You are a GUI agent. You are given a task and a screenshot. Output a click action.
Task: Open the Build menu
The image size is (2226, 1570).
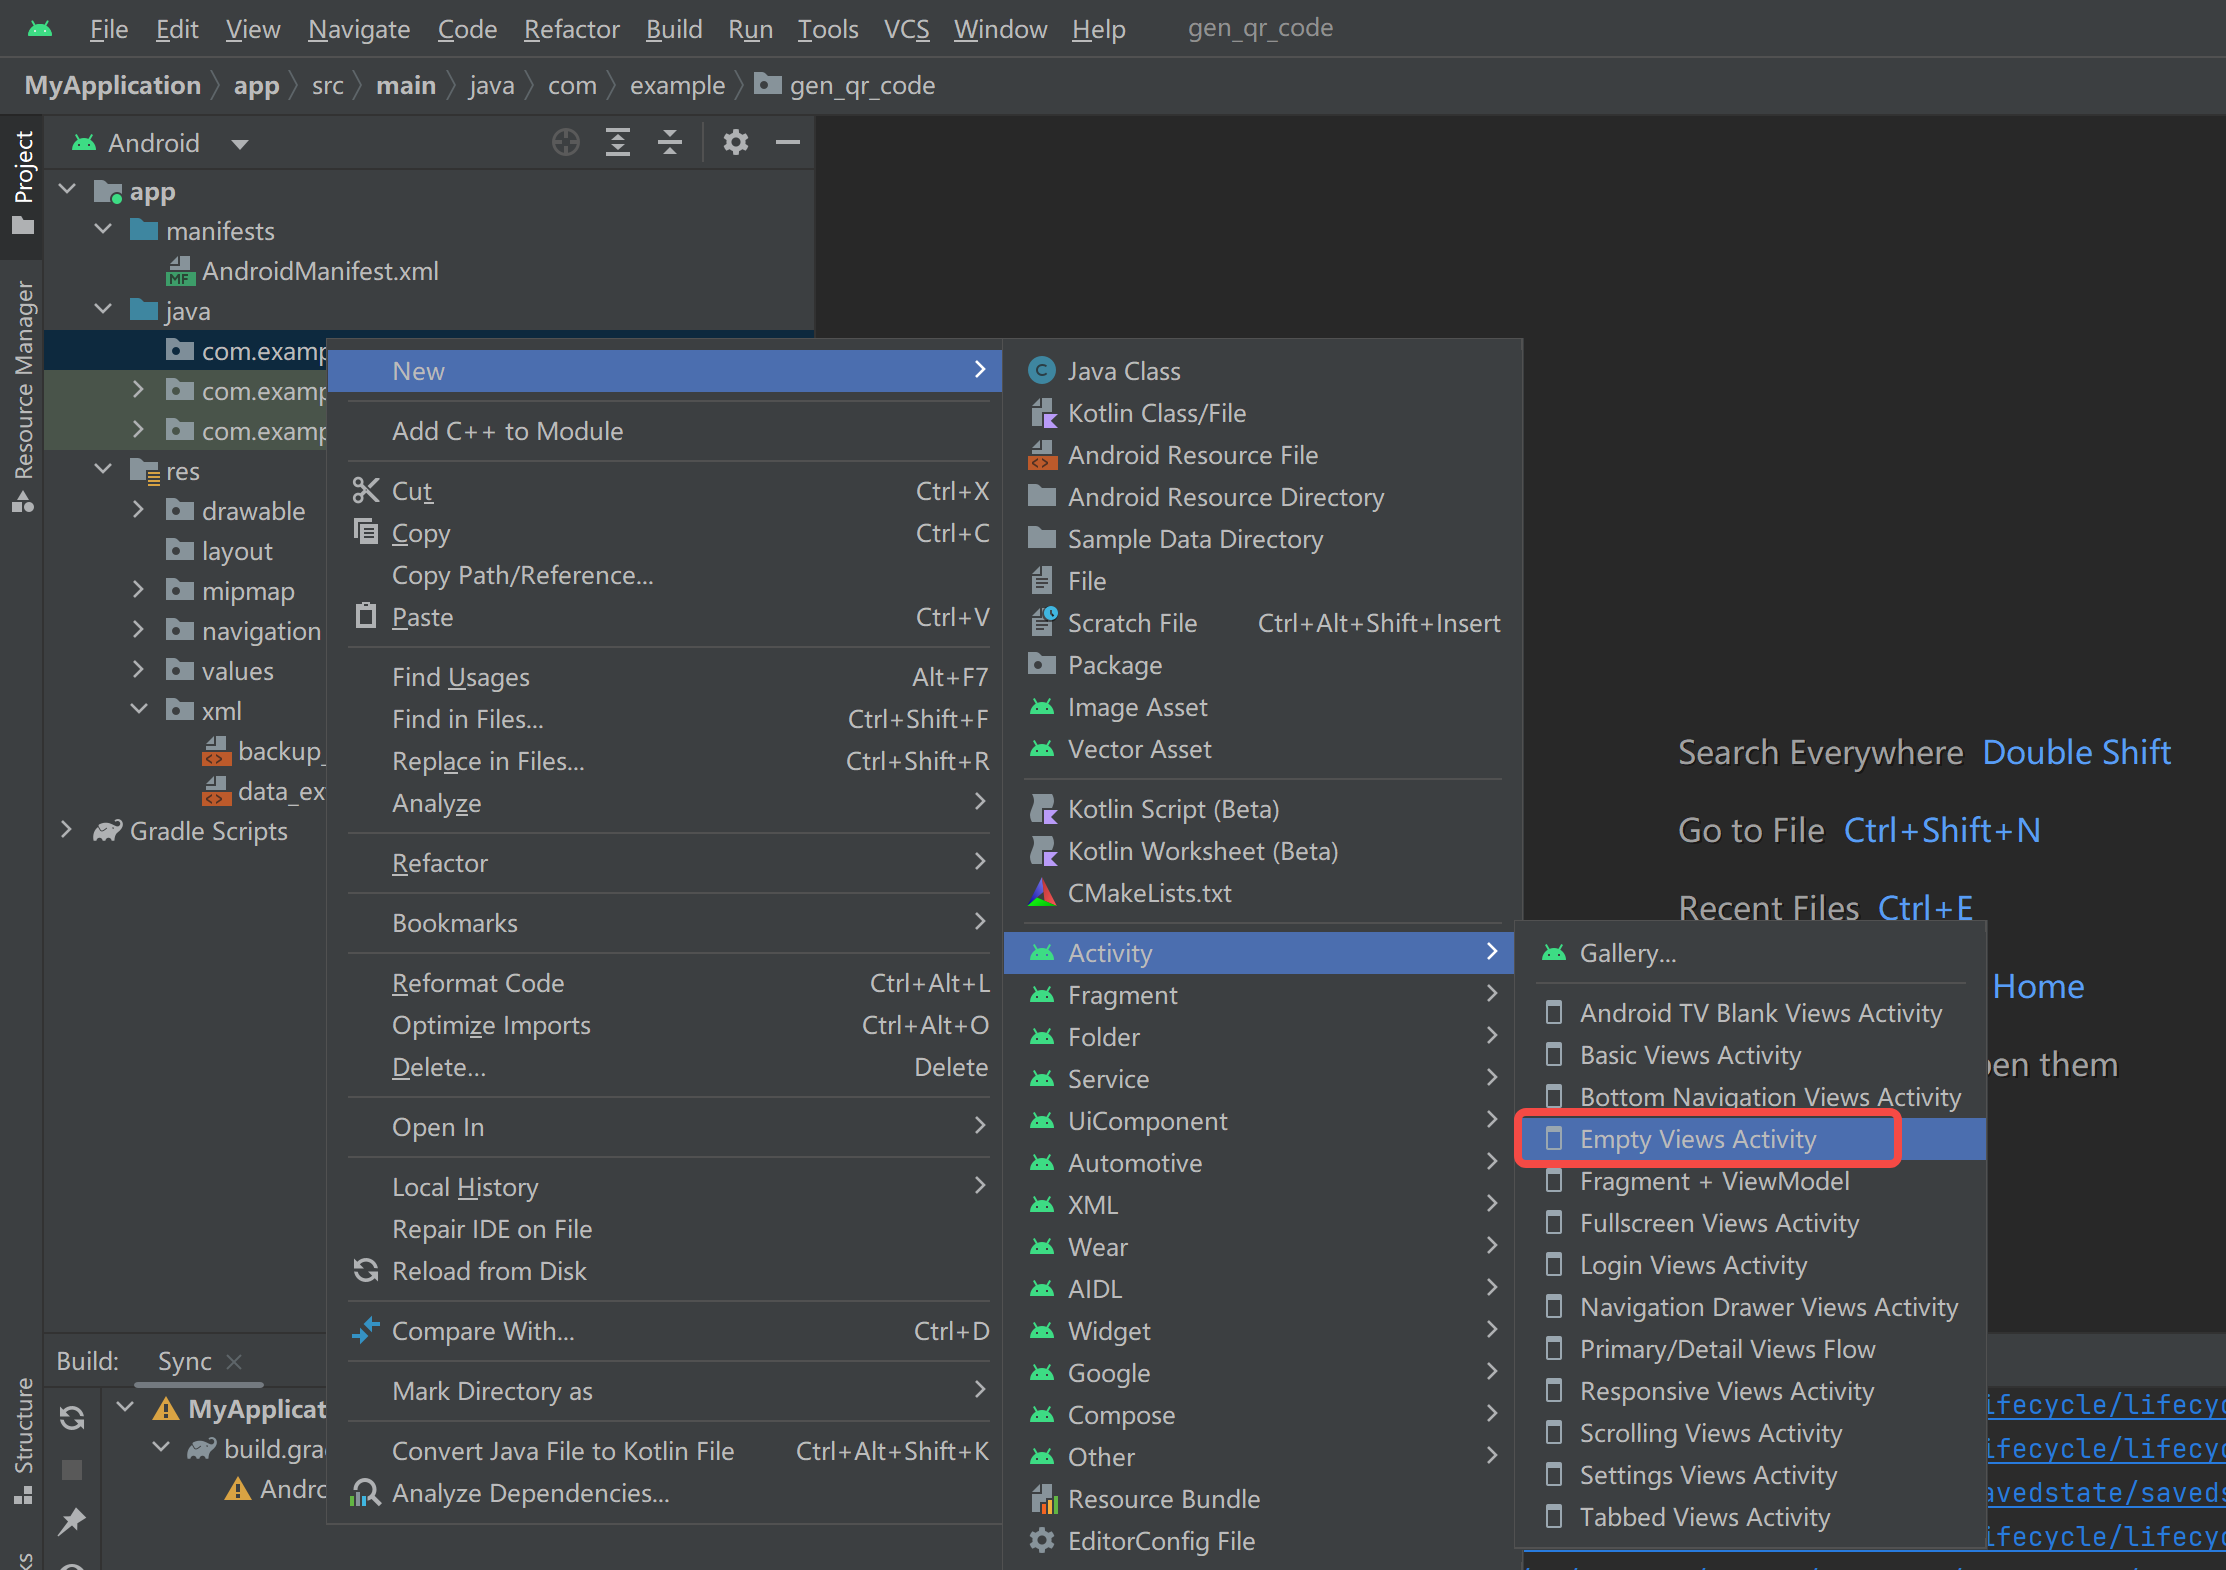click(x=674, y=29)
